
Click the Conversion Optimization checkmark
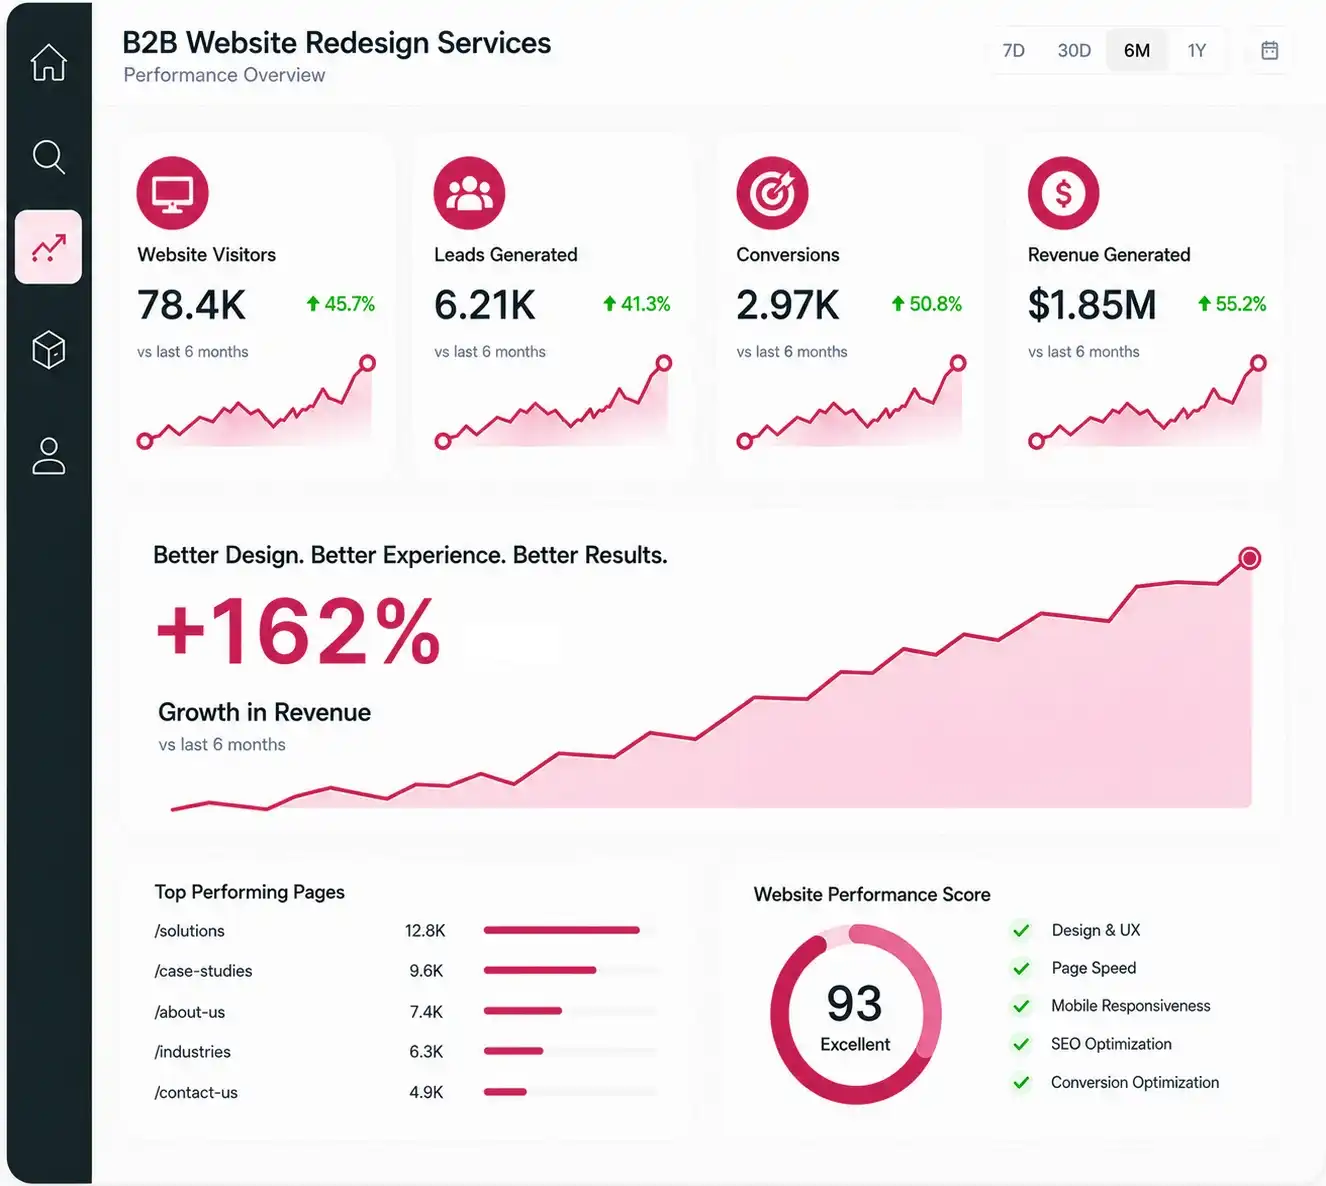tap(1021, 1082)
